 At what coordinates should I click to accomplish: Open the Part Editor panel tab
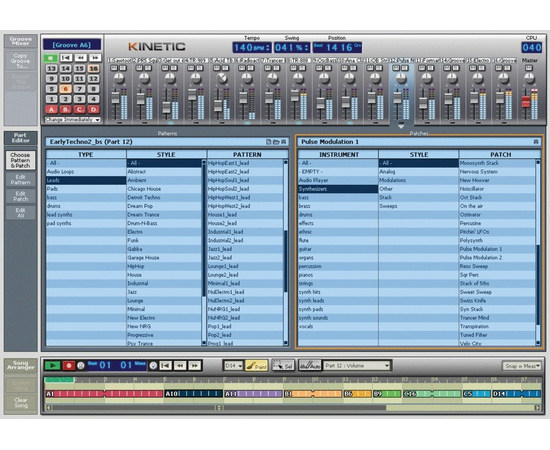point(21,138)
